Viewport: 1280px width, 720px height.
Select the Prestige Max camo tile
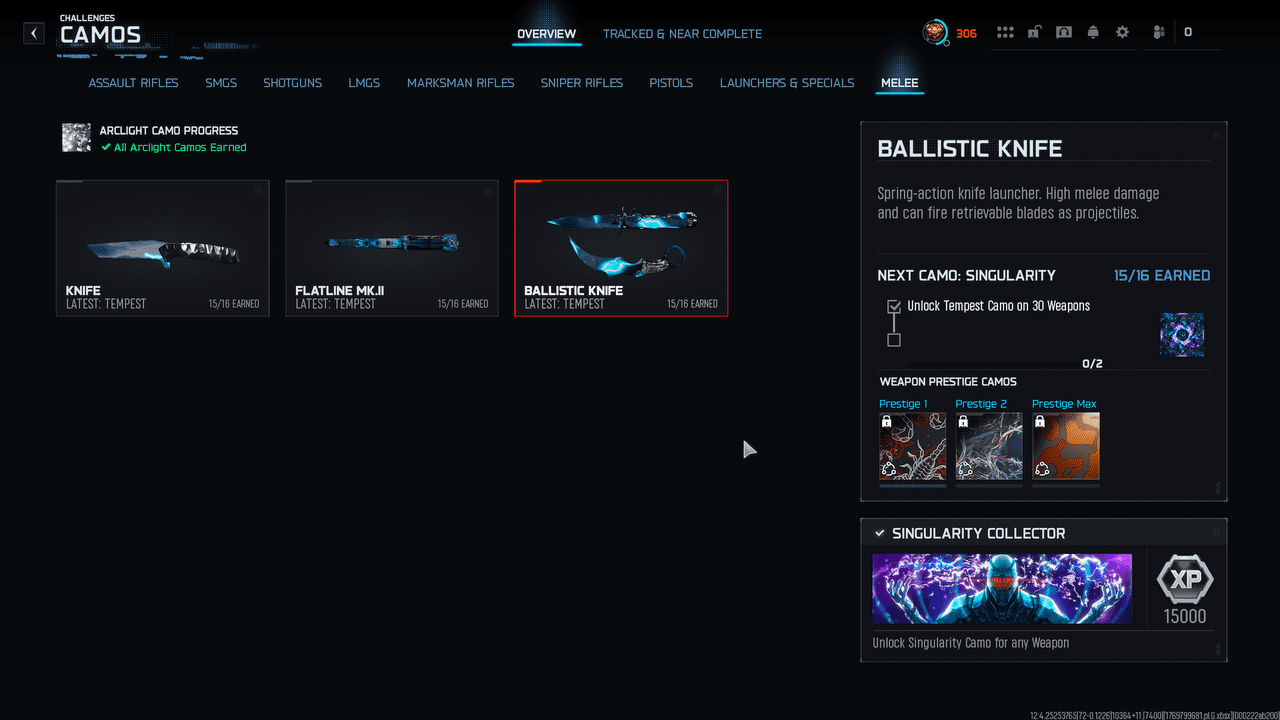click(1065, 446)
